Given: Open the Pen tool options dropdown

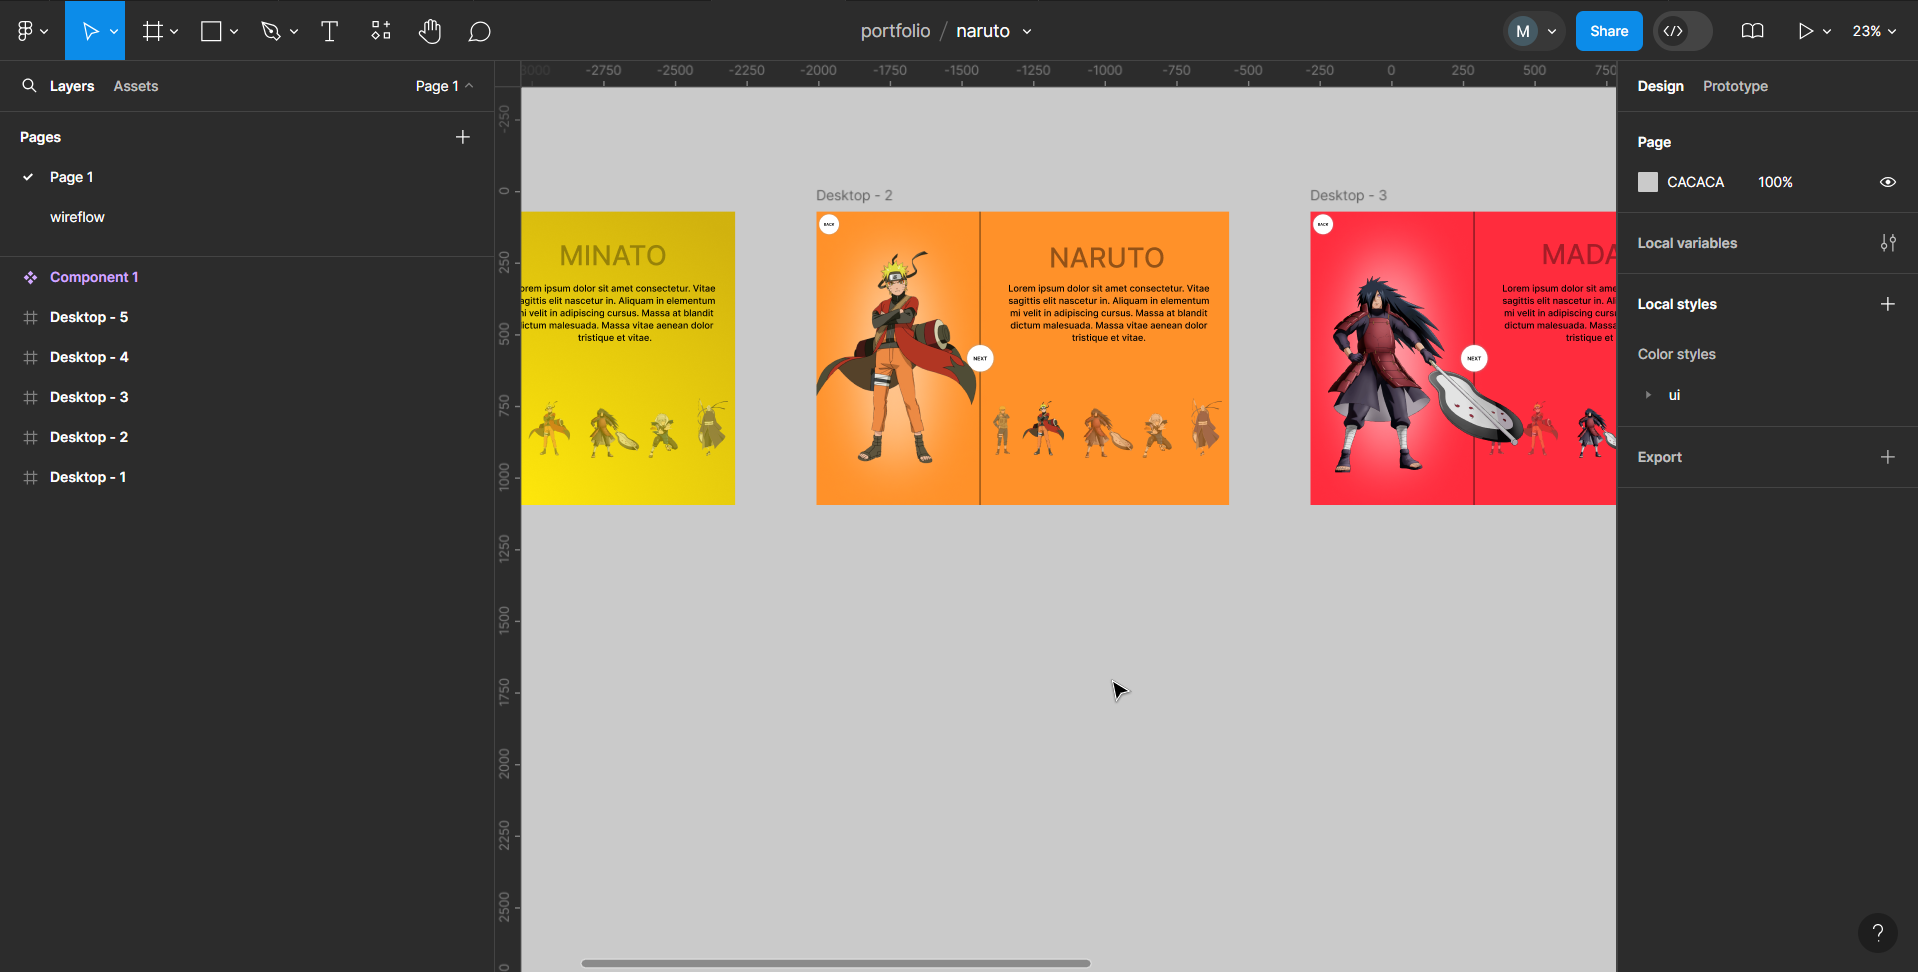Looking at the screenshot, I should (294, 31).
